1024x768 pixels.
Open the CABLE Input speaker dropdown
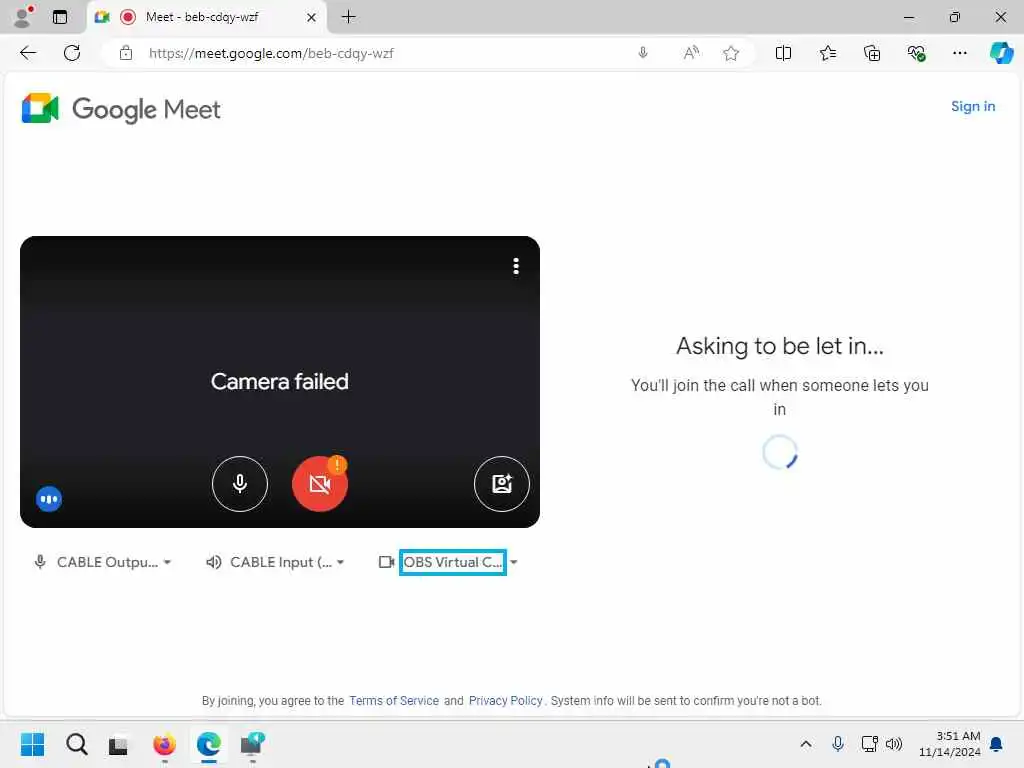pos(275,562)
